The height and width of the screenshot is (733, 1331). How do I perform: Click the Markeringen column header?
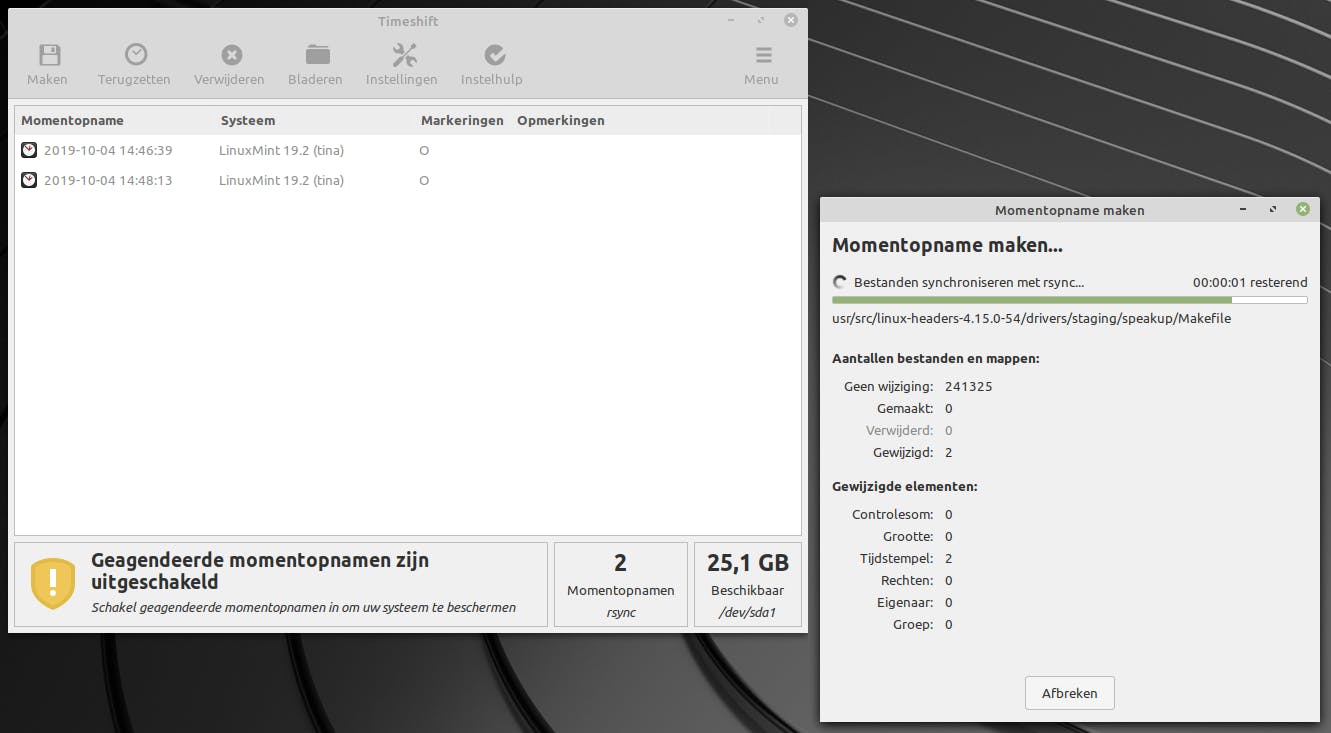[462, 121]
